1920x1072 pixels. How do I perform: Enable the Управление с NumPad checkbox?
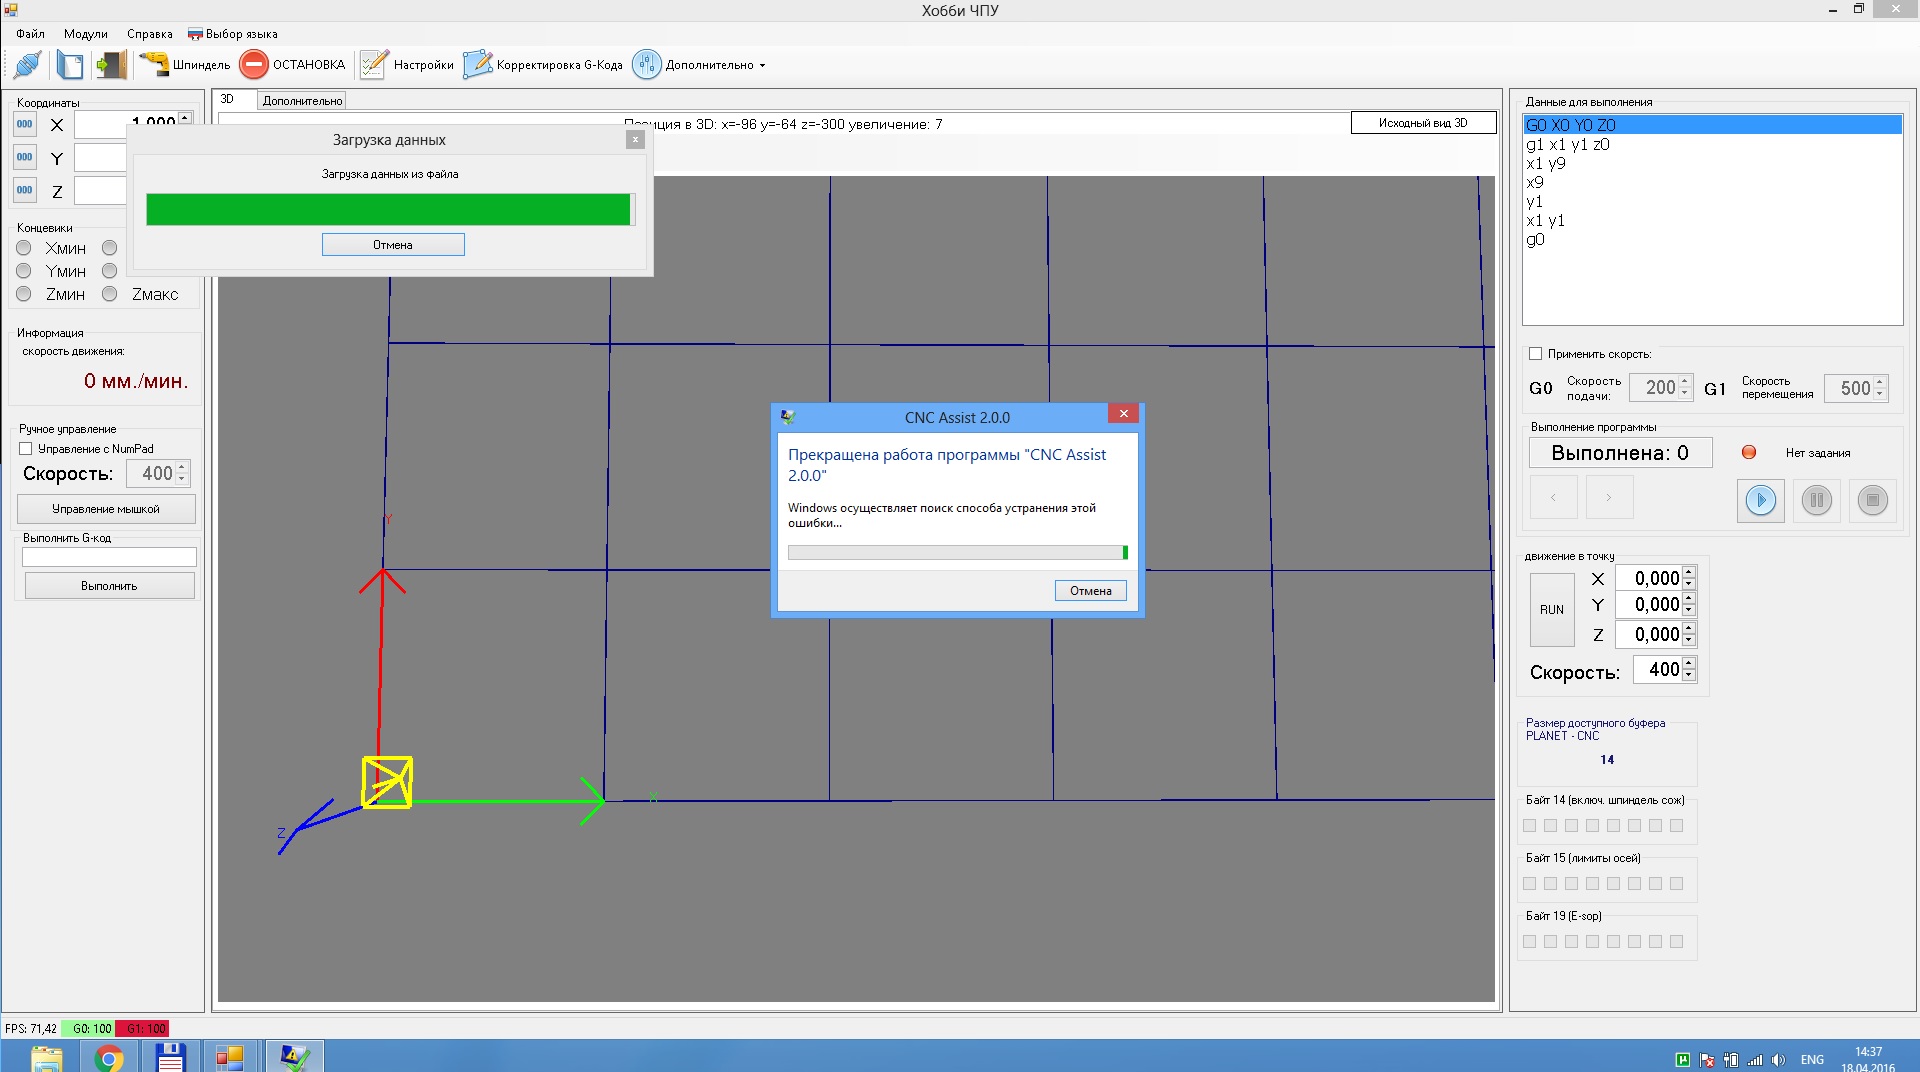[26, 449]
